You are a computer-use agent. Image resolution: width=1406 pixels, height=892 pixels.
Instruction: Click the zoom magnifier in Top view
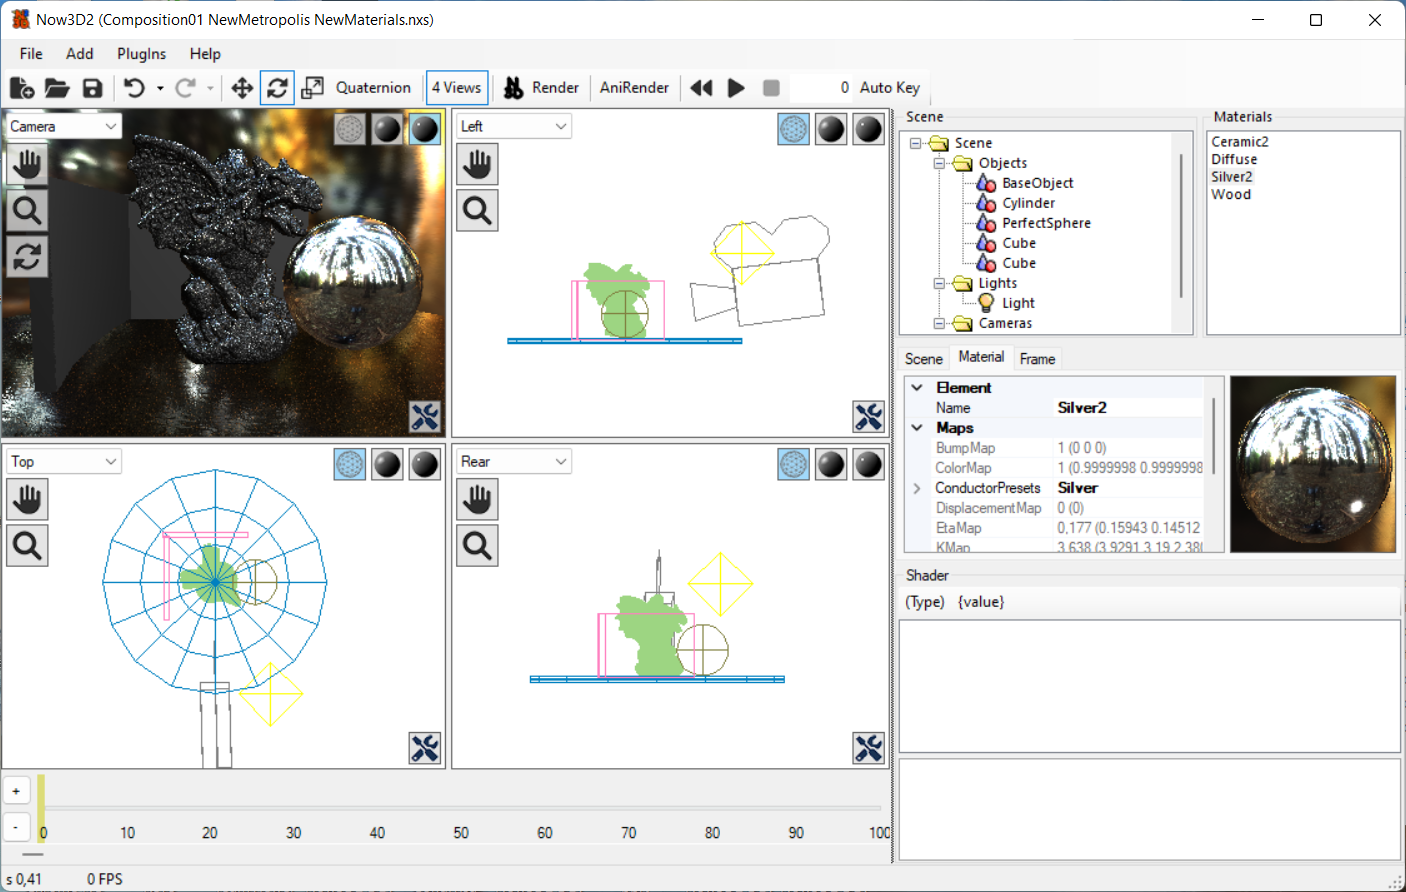(x=27, y=546)
